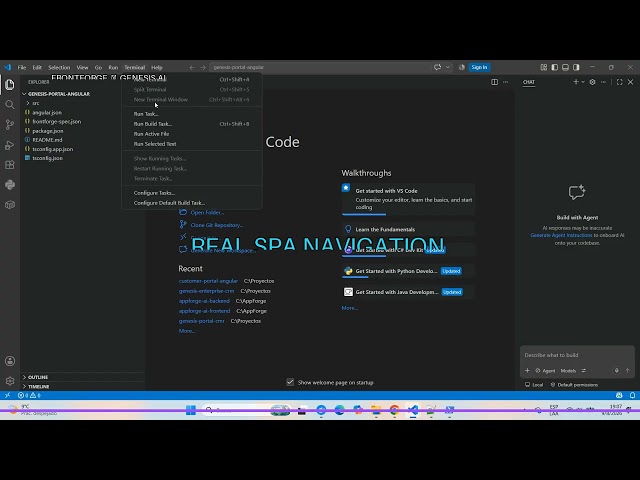The image size is (640, 480).
Task: Open the File menu
Action: pyautogui.click(x=22, y=67)
